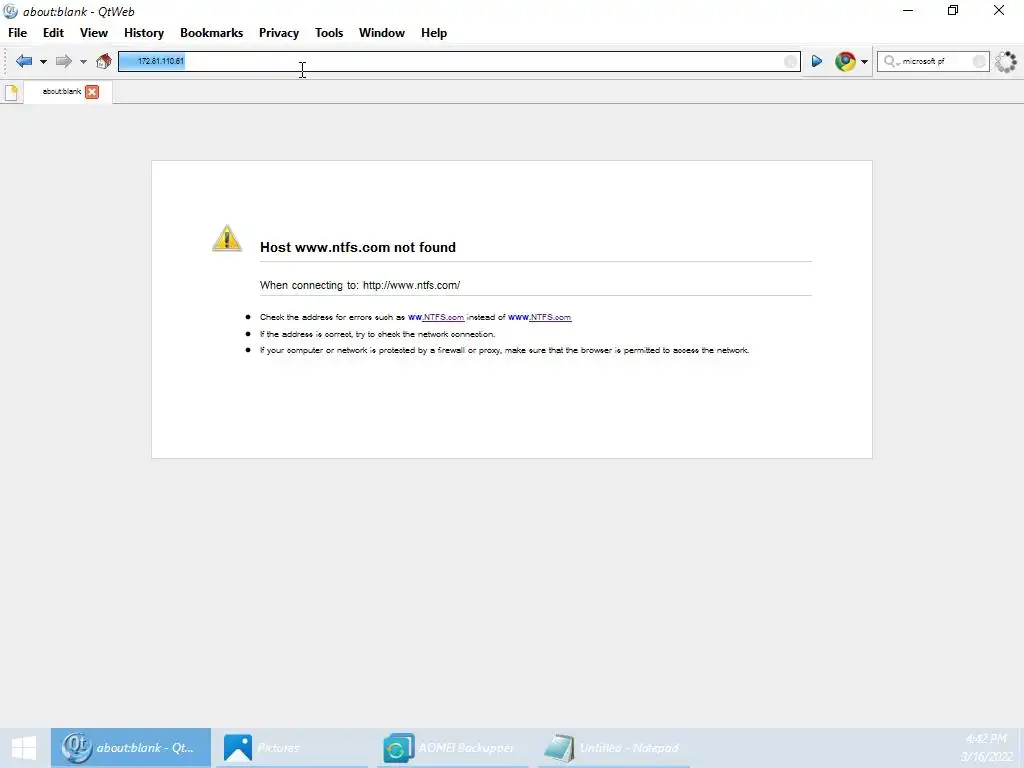The width and height of the screenshot is (1024, 768).
Task: Click the yellow warning triangle icon
Action: click(x=227, y=238)
